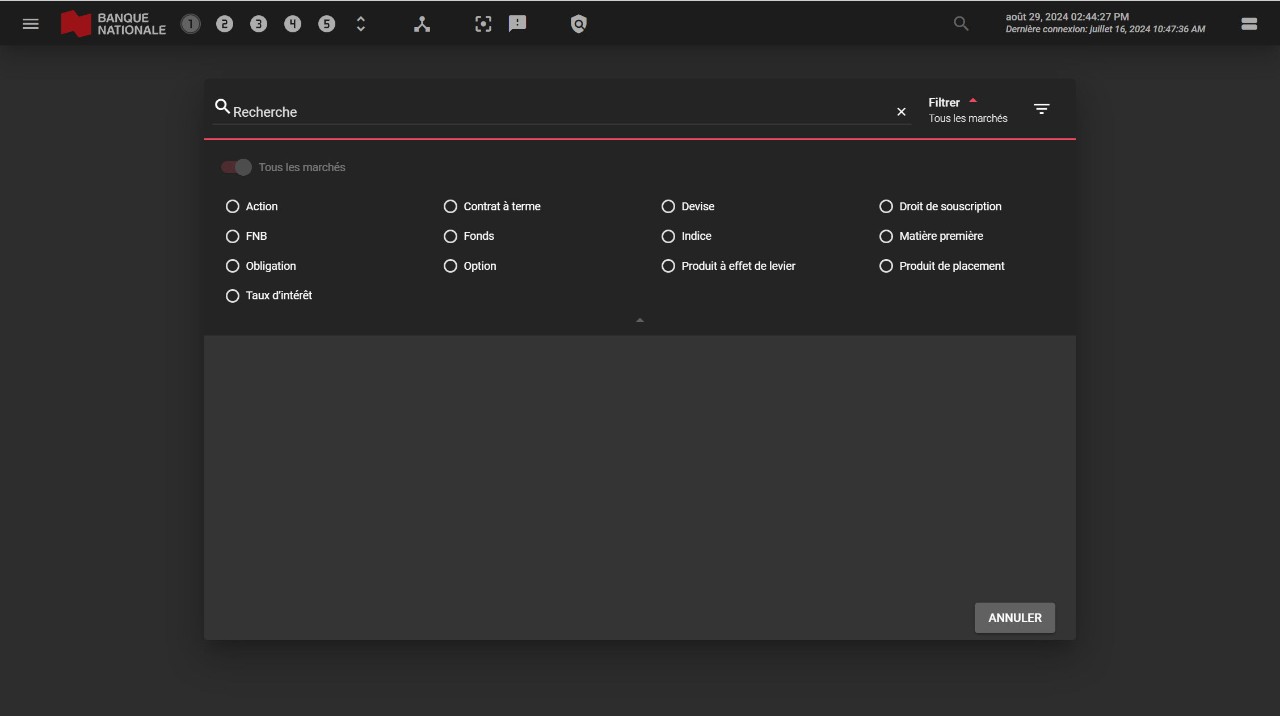Click the search magnifier in dialog
Viewport: 1280px width, 716px height.
tap(222, 106)
